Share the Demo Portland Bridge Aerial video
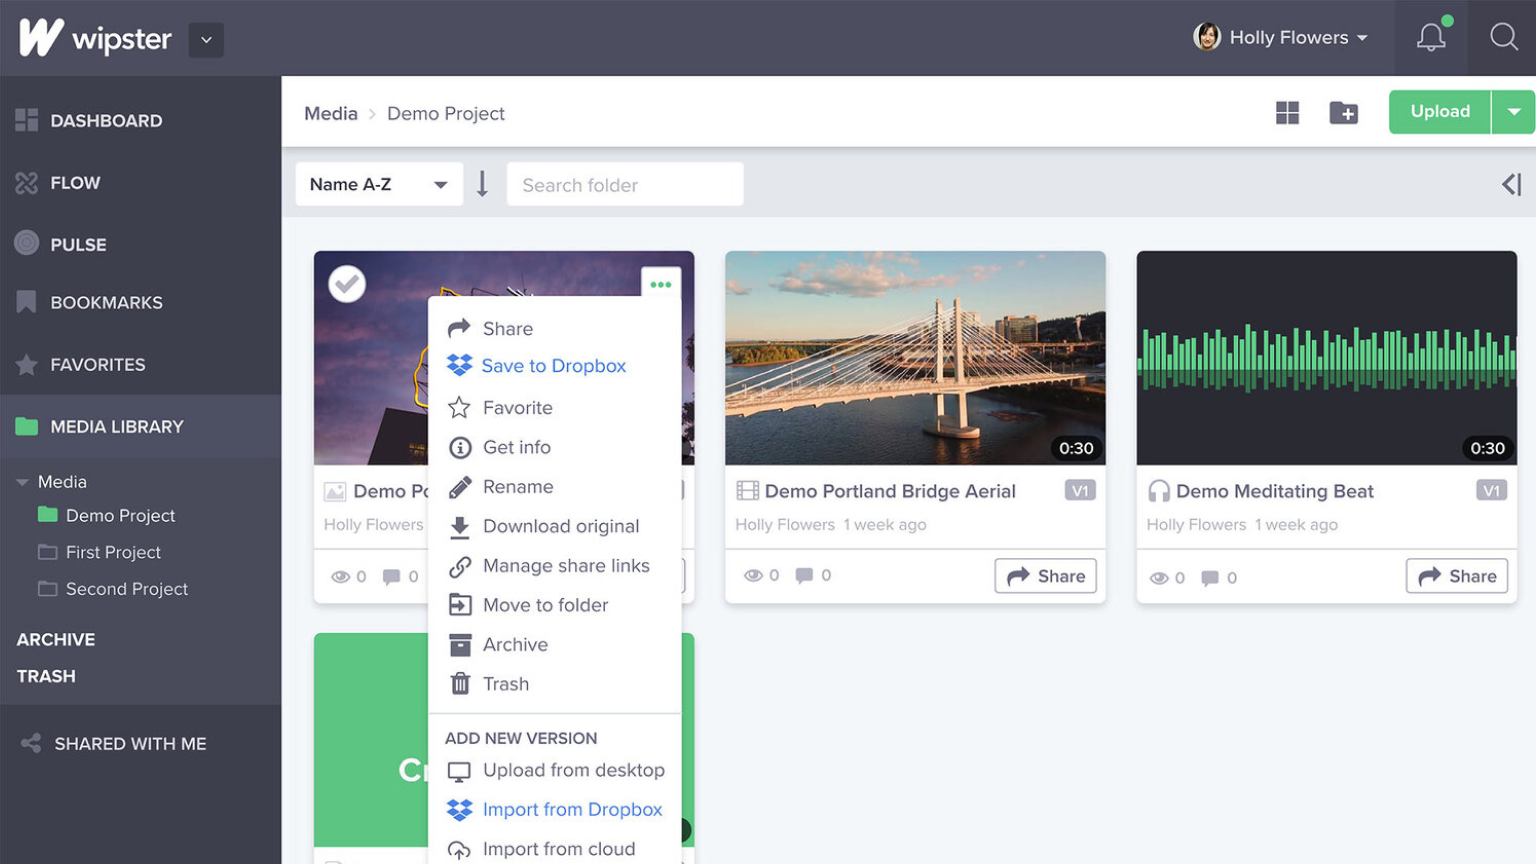 (x=1045, y=576)
